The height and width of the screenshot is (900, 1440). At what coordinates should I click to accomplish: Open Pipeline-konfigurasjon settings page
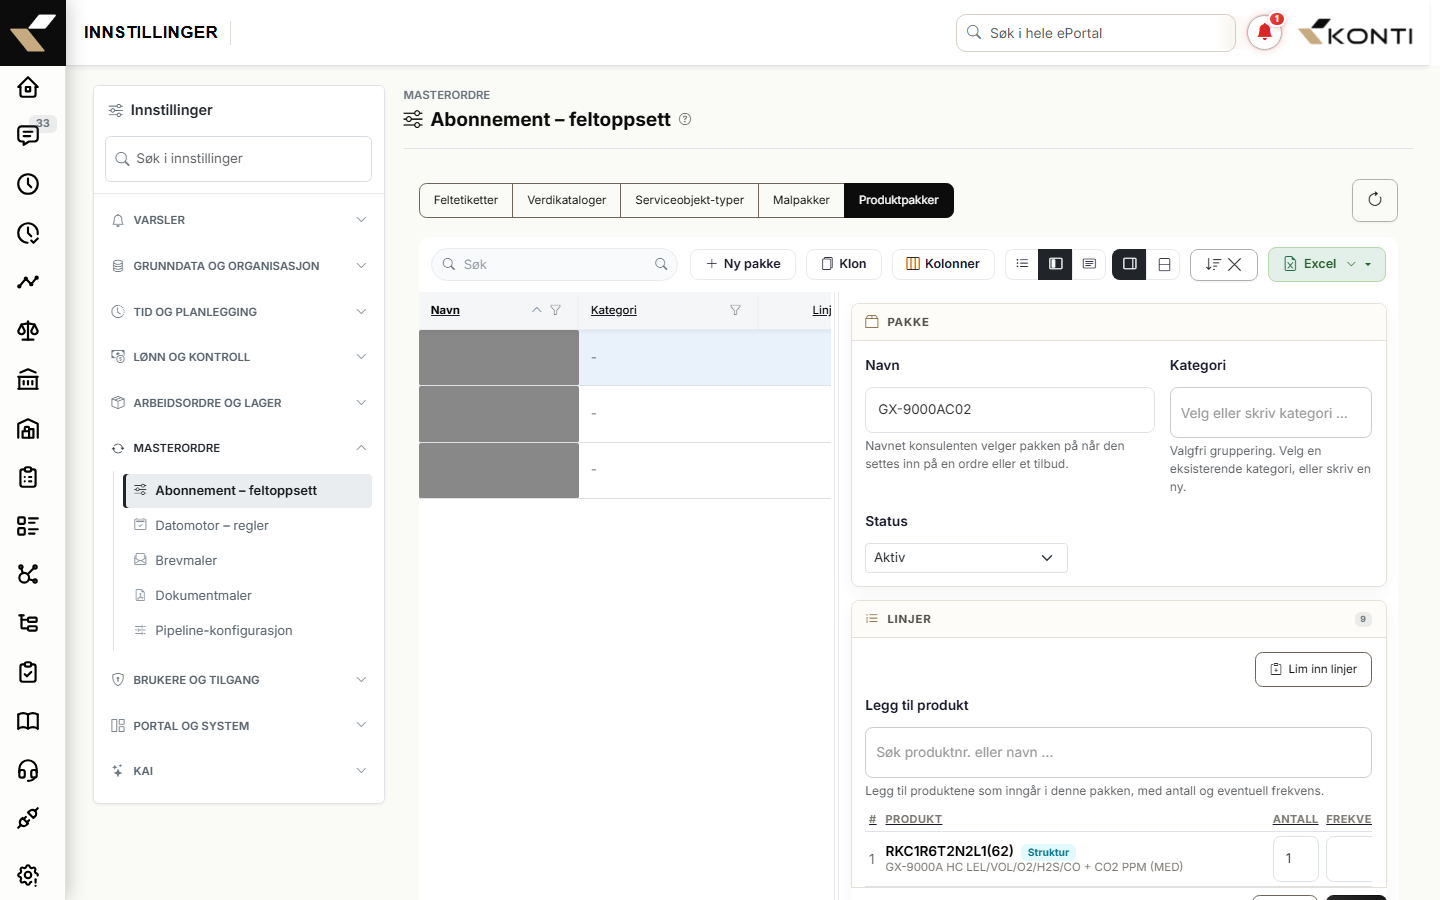pos(248,631)
